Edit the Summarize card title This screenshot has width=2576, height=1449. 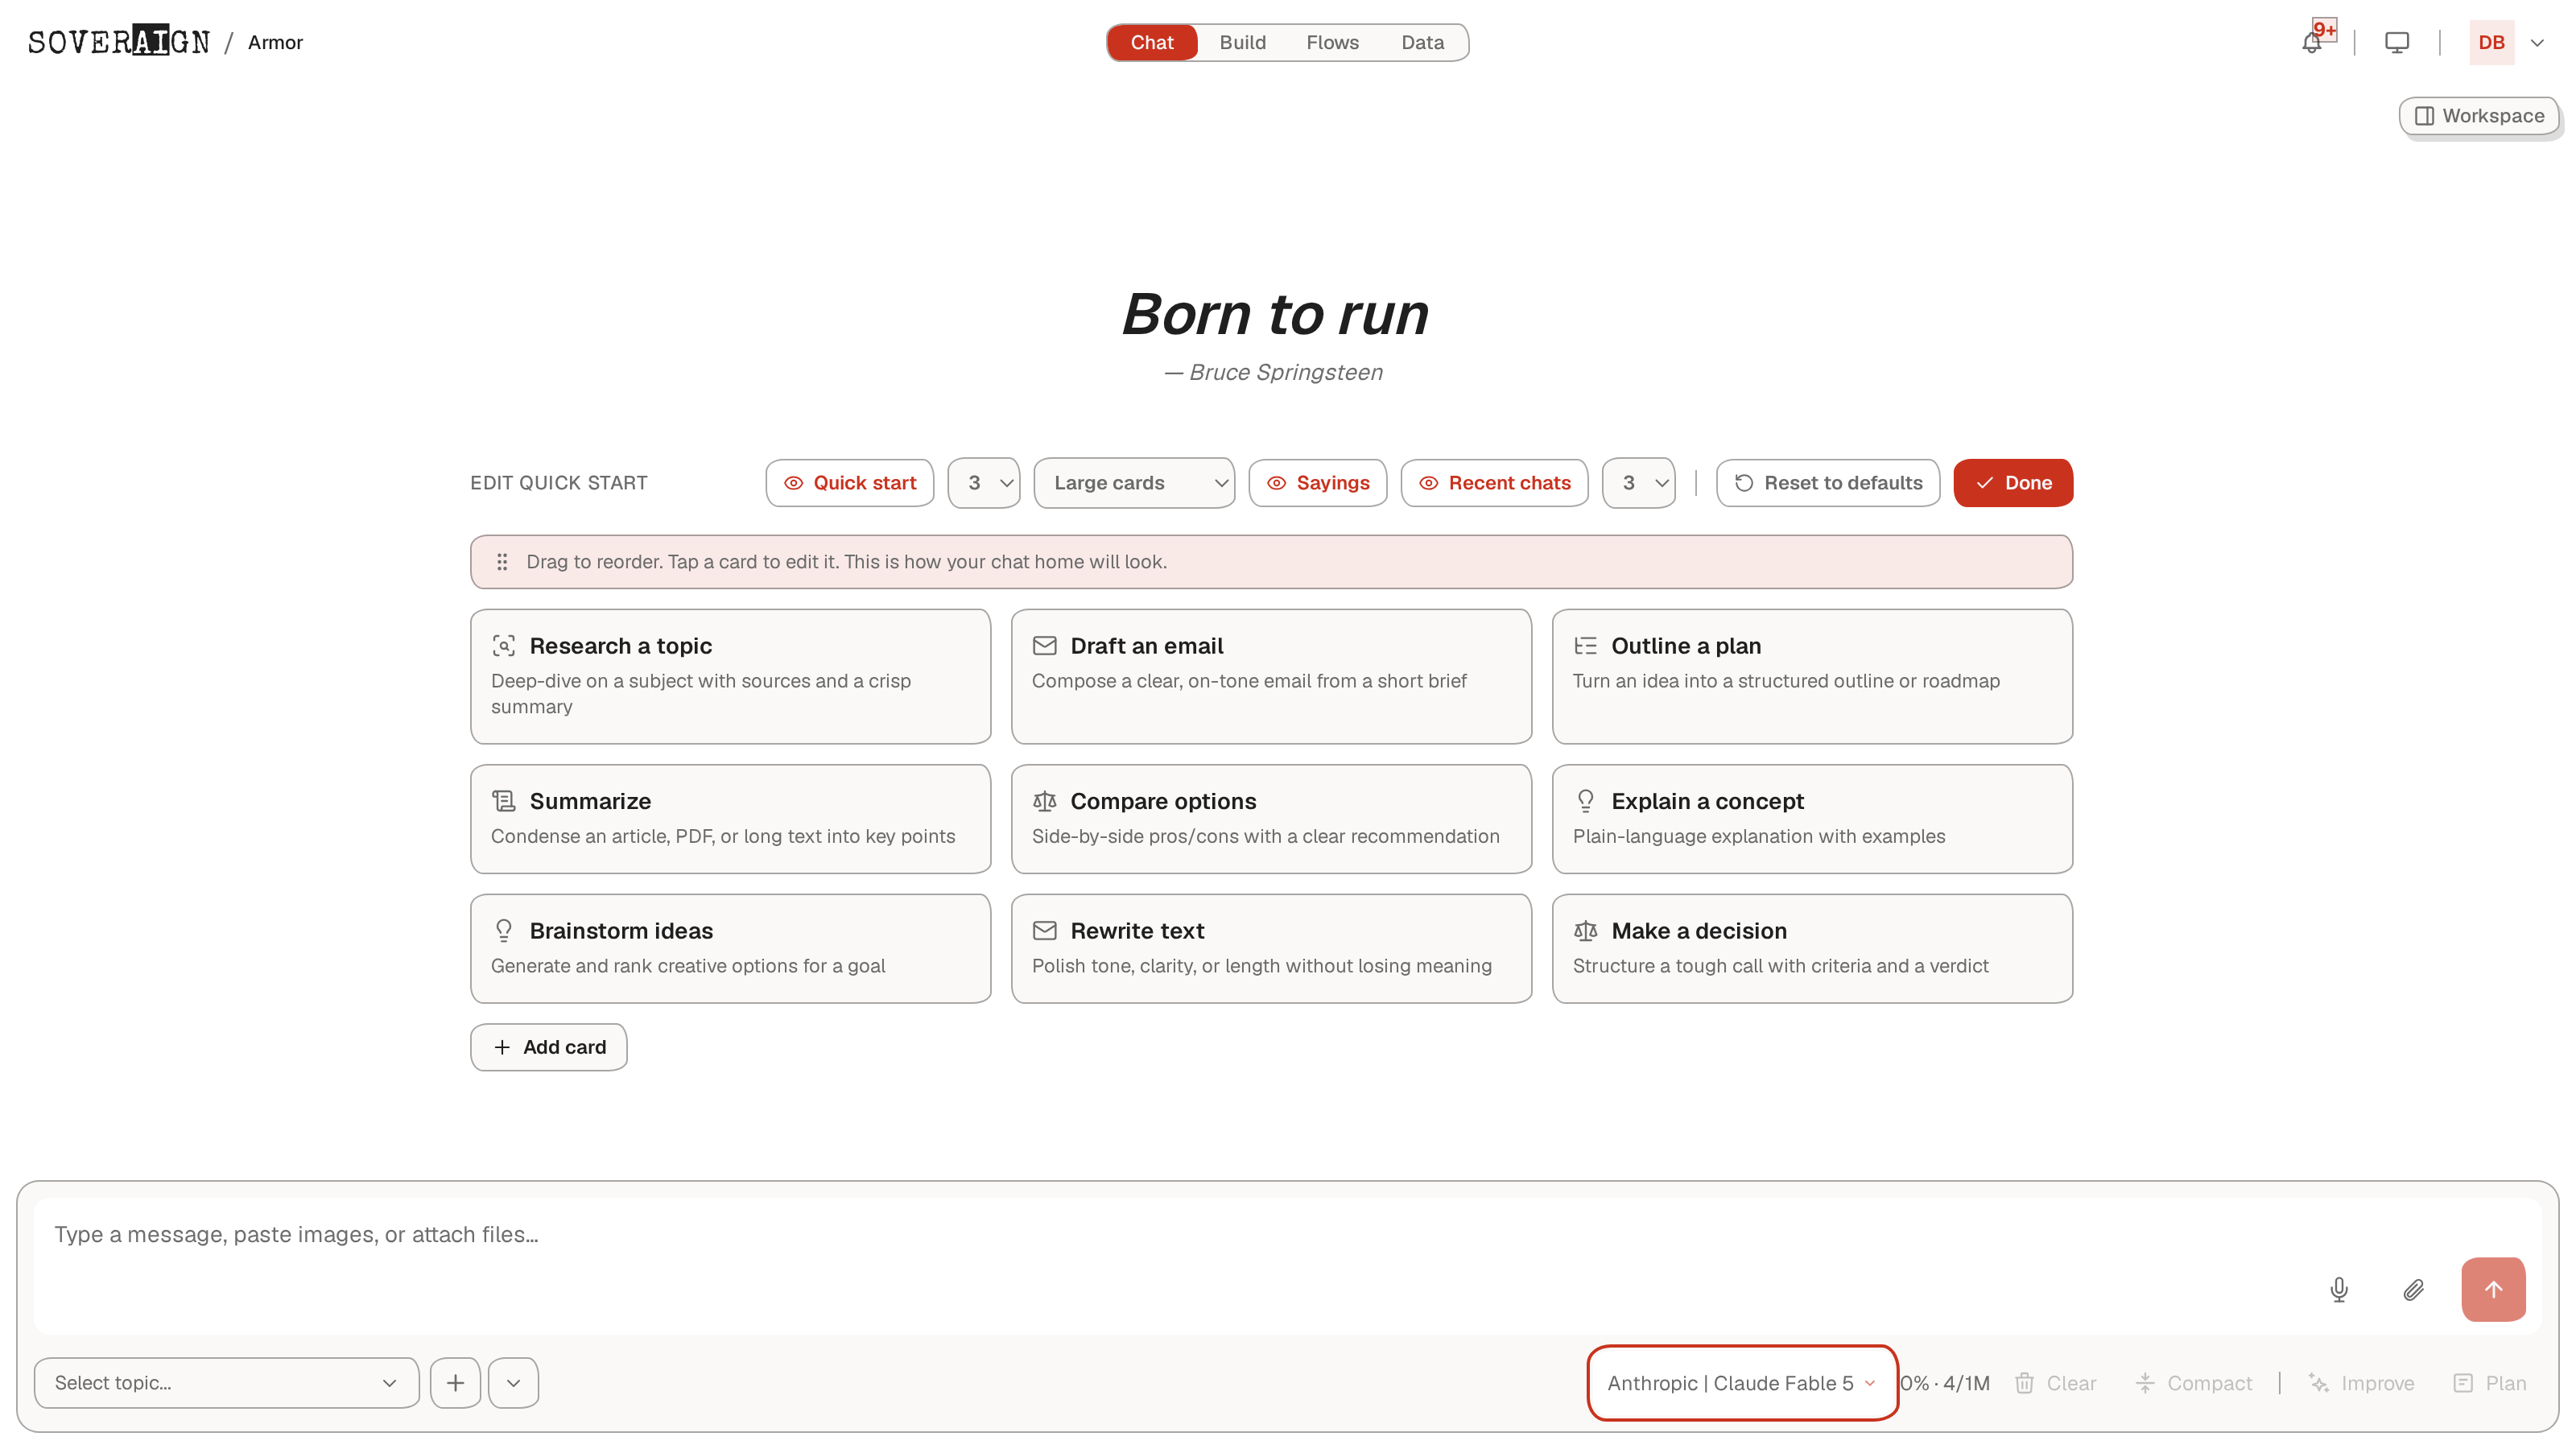click(x=590, y=801)
